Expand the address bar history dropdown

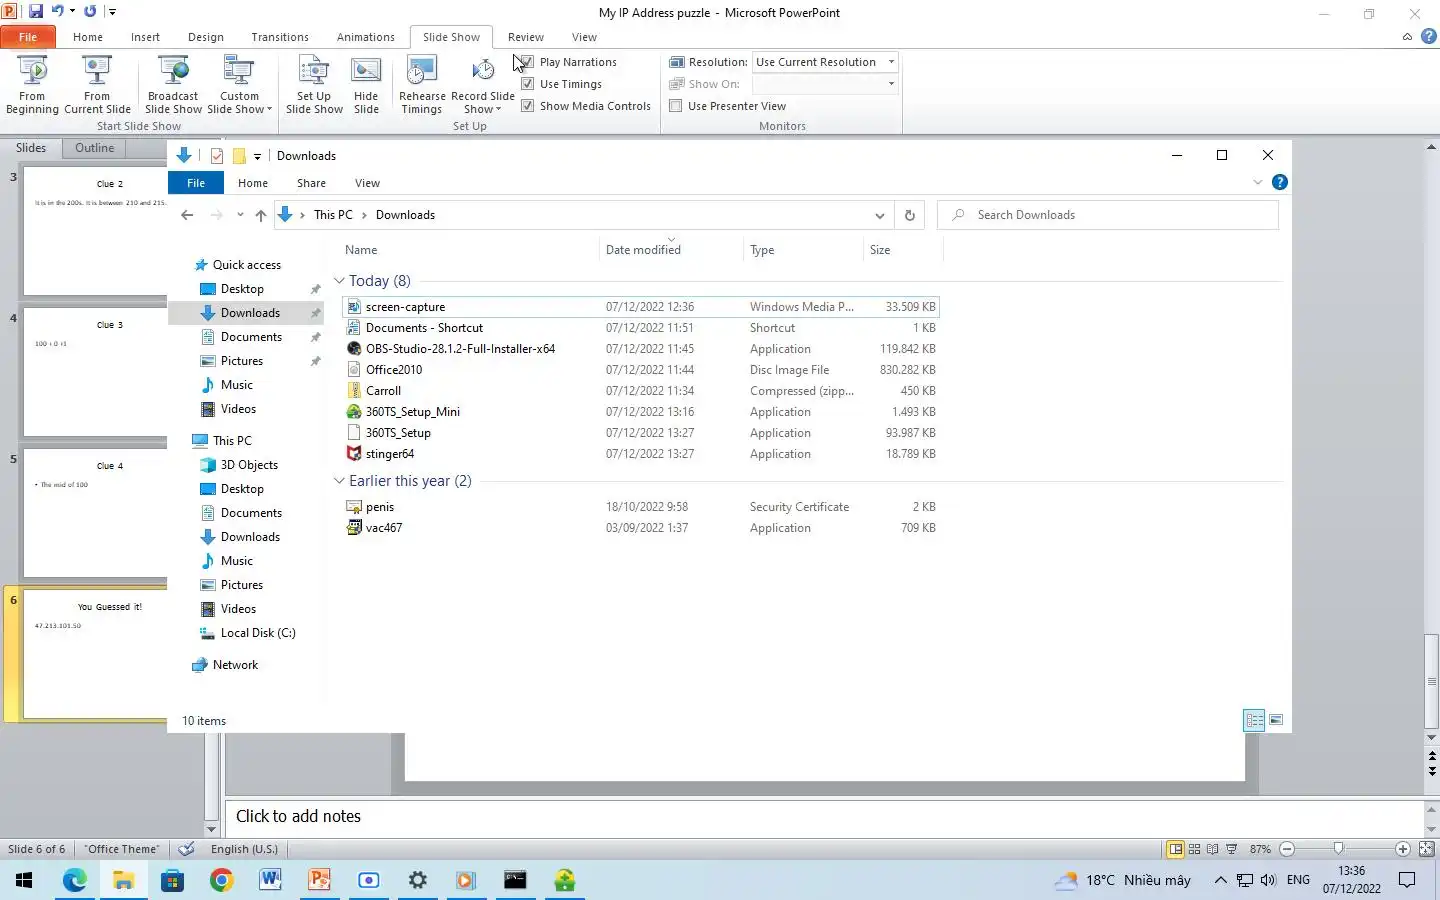pos(879,215)
